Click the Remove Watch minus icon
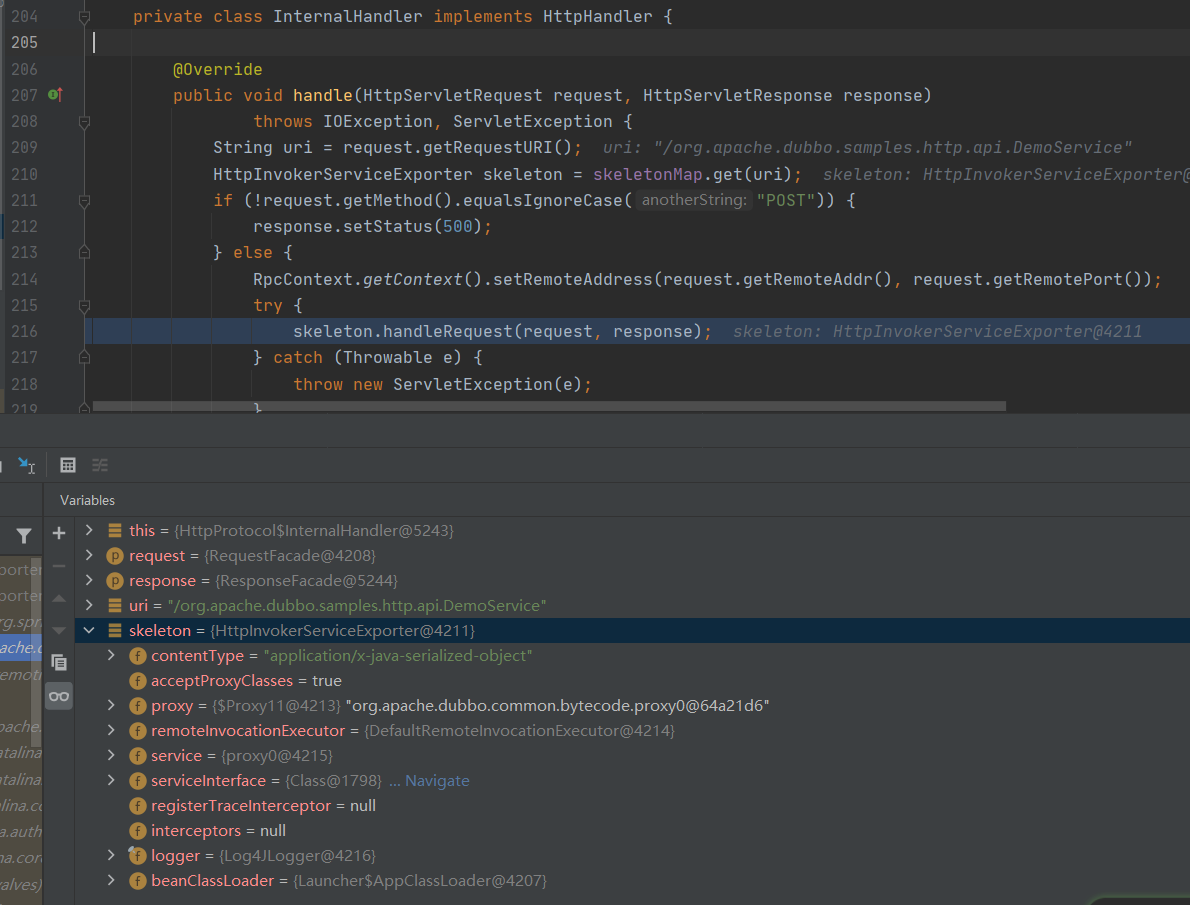 59,566
